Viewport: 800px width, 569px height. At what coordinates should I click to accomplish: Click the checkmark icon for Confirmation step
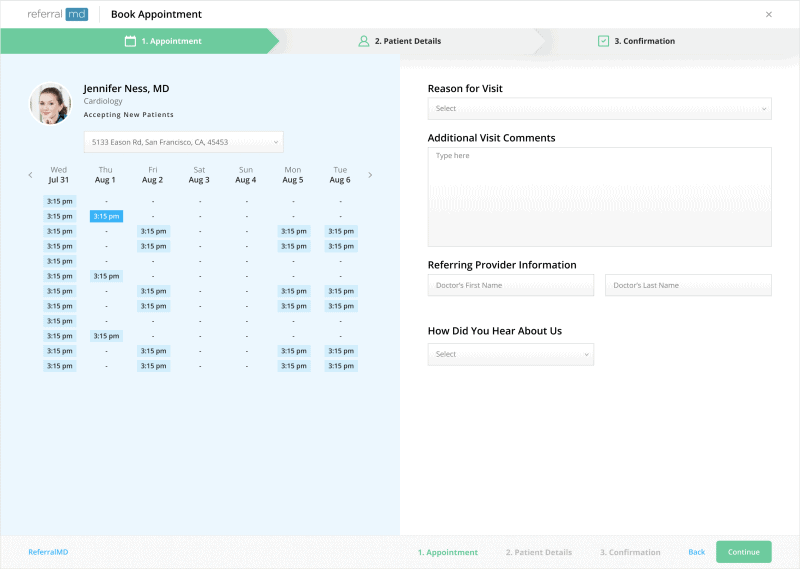(x=604, y=41)
